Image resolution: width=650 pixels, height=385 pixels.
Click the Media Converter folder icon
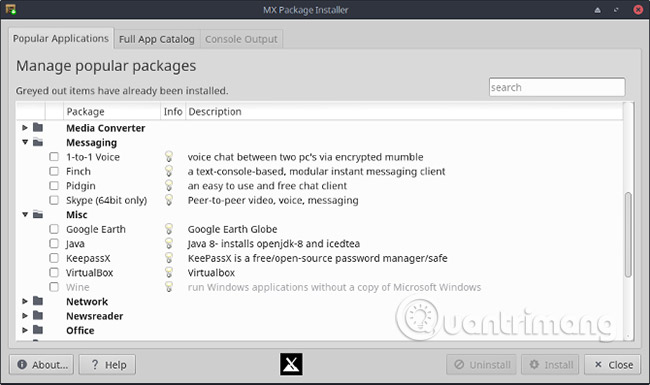38,127
